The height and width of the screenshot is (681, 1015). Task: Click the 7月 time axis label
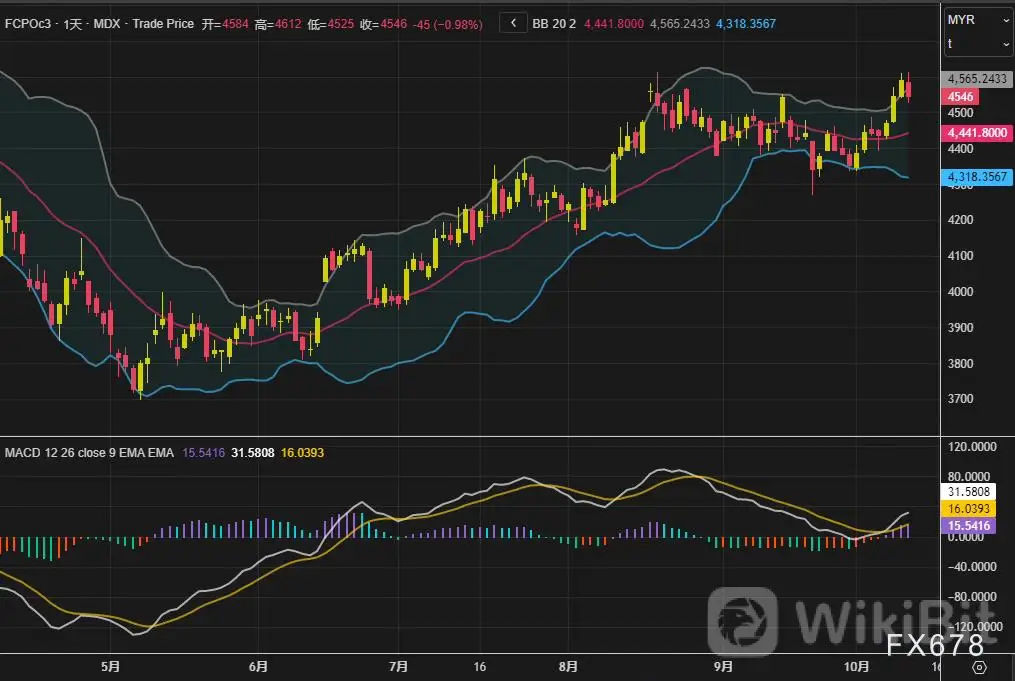[398, 666]
